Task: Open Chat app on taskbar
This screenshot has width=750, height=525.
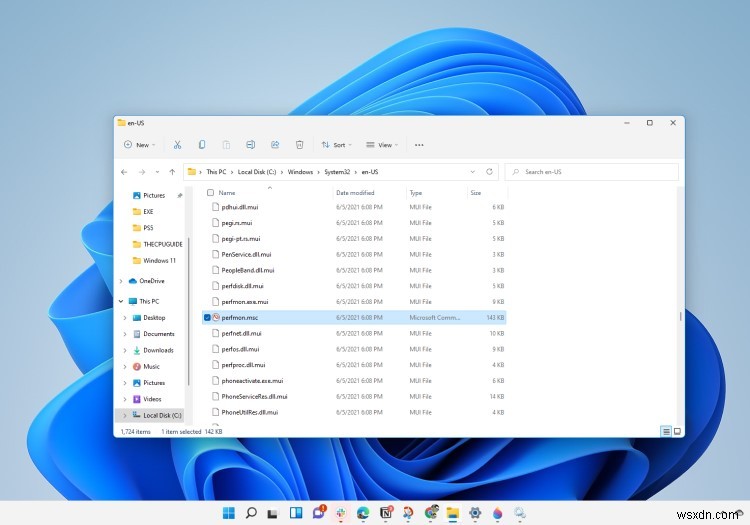Action: click(x=319, y=513)
